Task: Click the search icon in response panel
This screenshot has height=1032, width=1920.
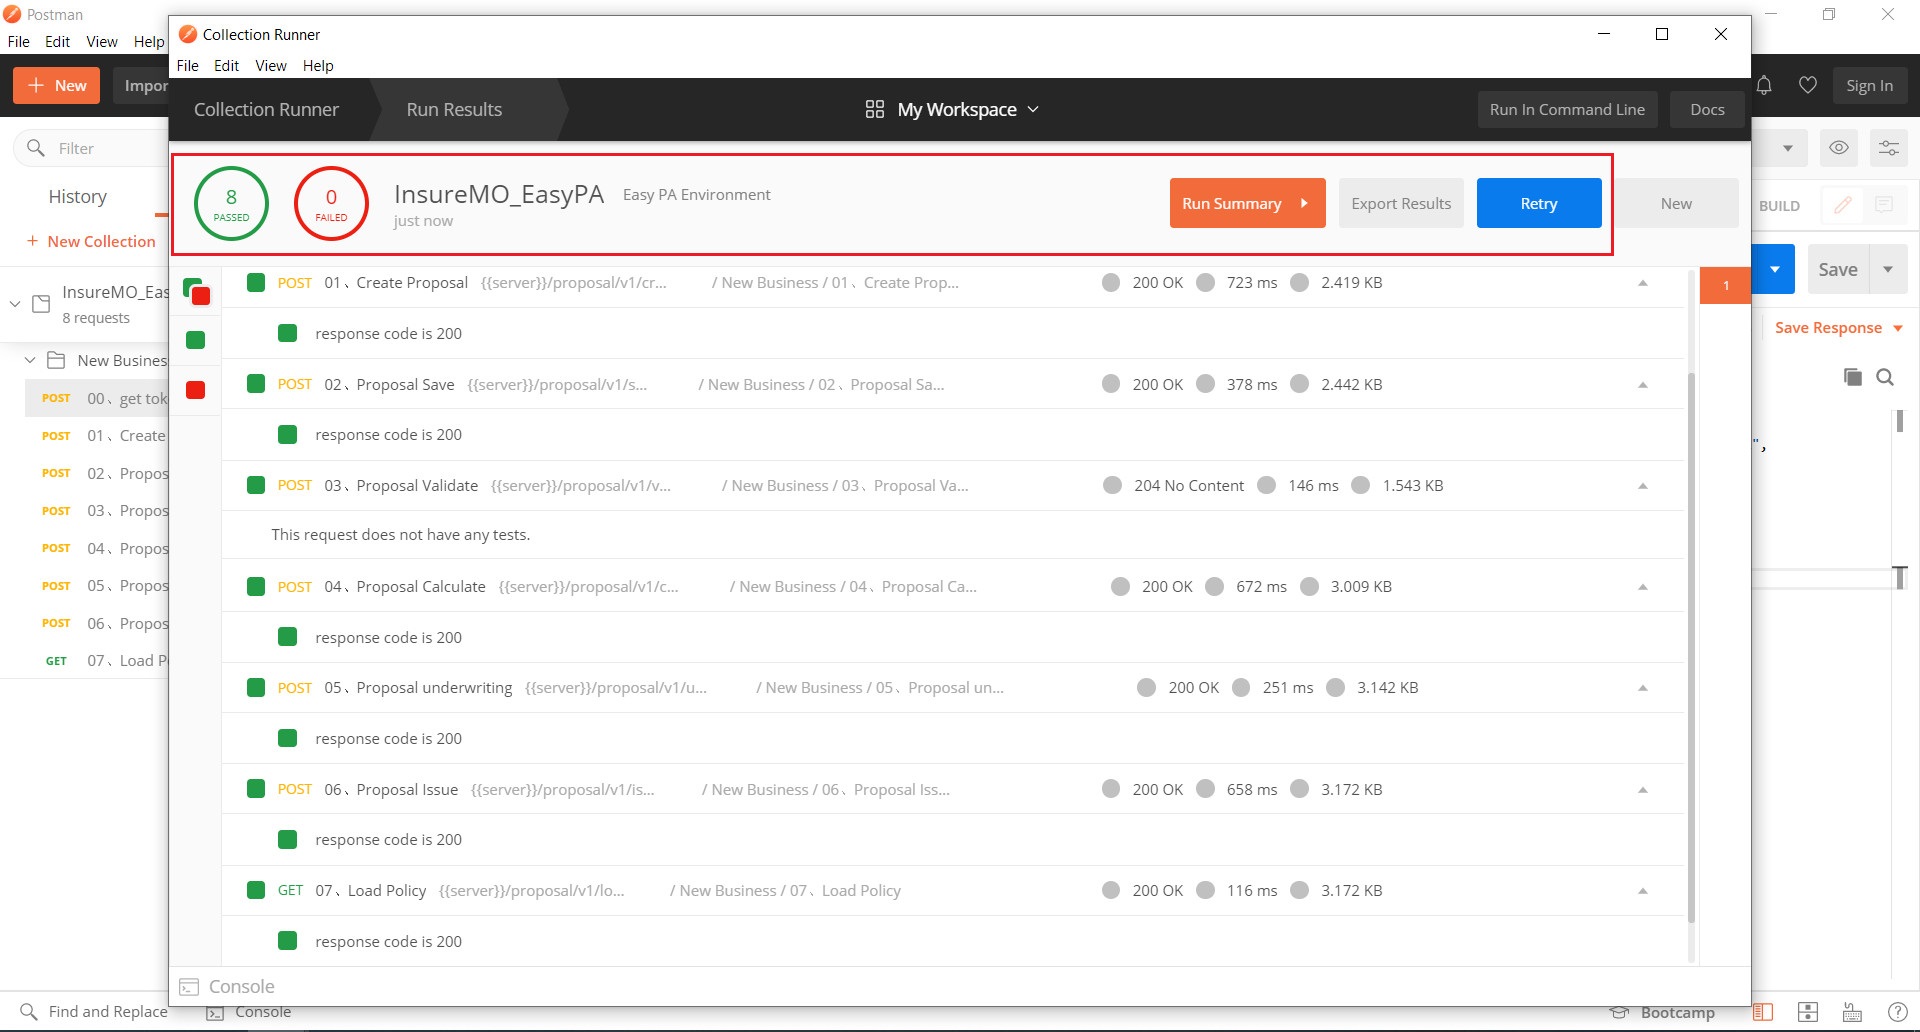Action: click(1885, 377)
